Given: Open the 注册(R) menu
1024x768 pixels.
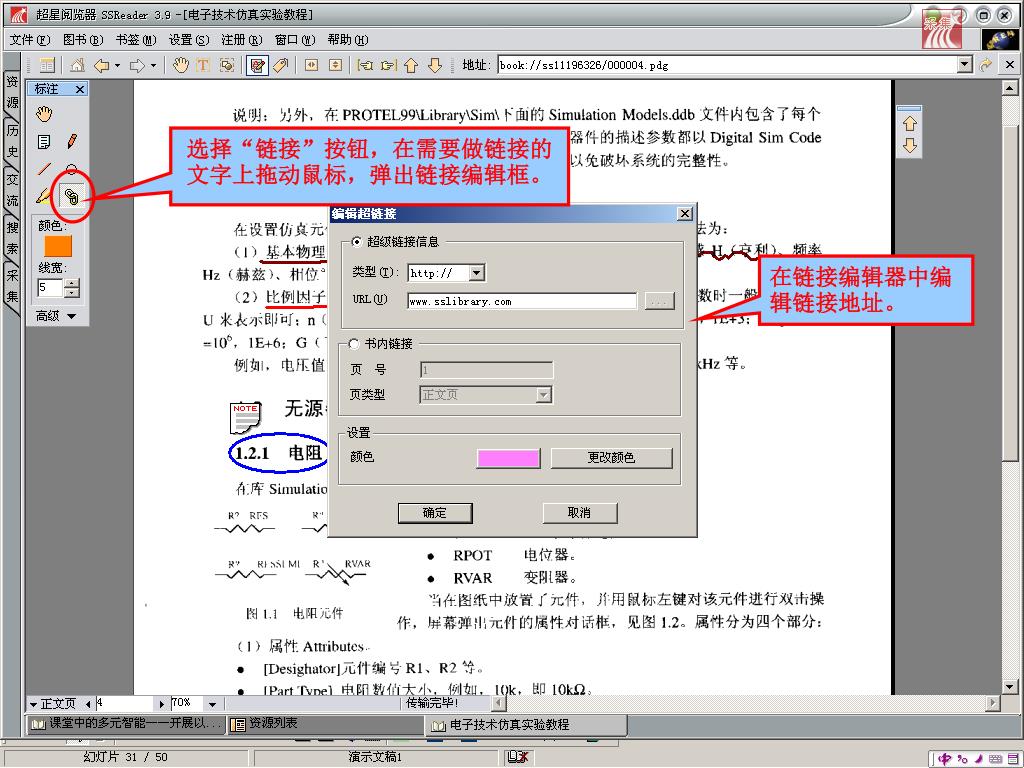Looking at the screenshot, I should (242, 40).
